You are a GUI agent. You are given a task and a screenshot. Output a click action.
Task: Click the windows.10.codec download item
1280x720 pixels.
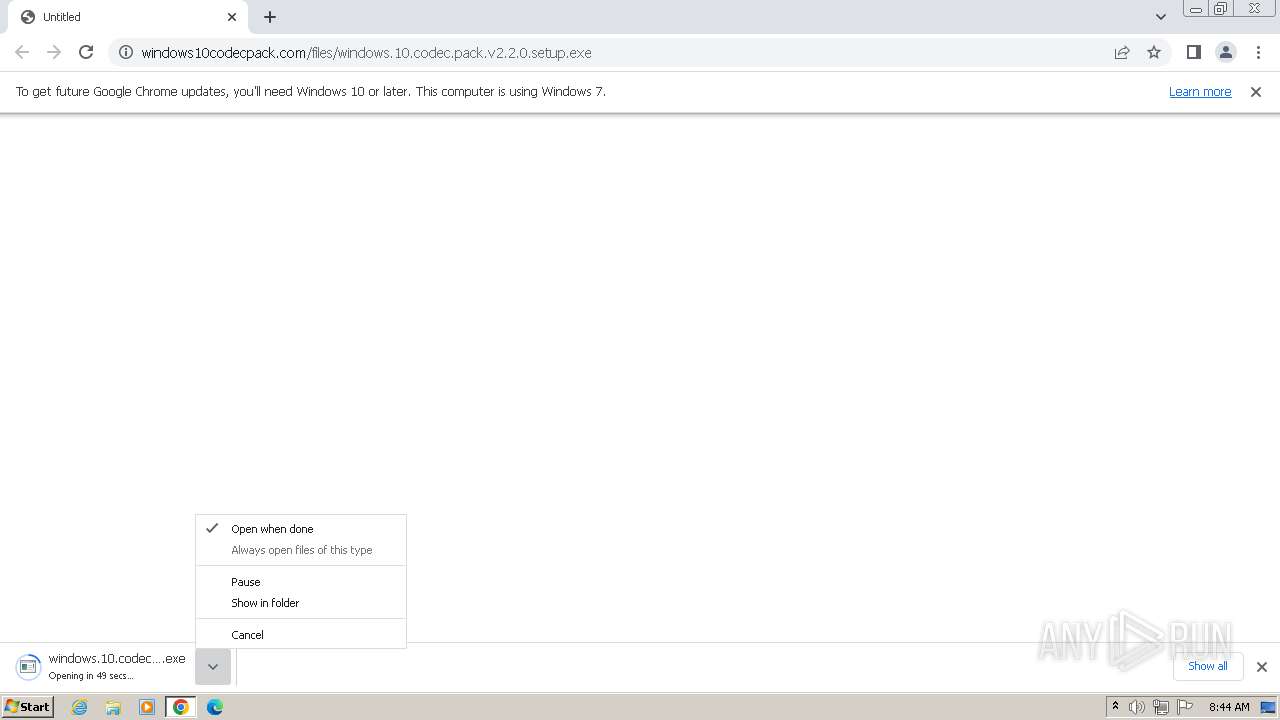(x=101, y=666)
